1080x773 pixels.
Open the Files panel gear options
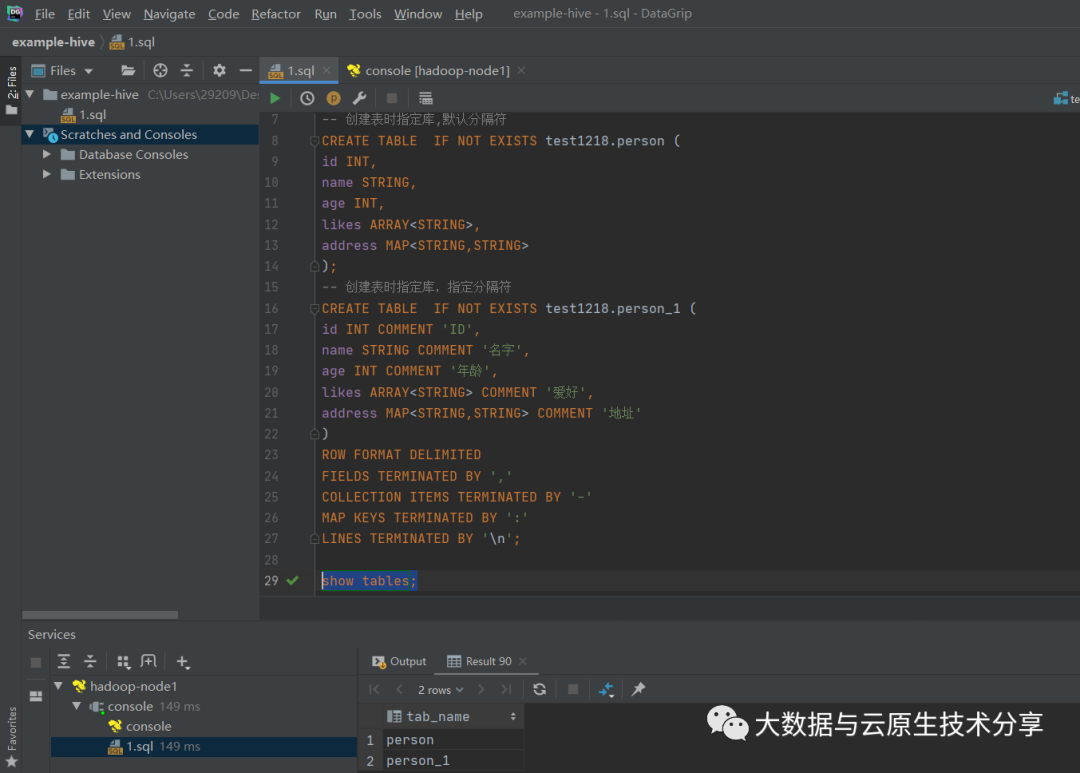point(219,71)
